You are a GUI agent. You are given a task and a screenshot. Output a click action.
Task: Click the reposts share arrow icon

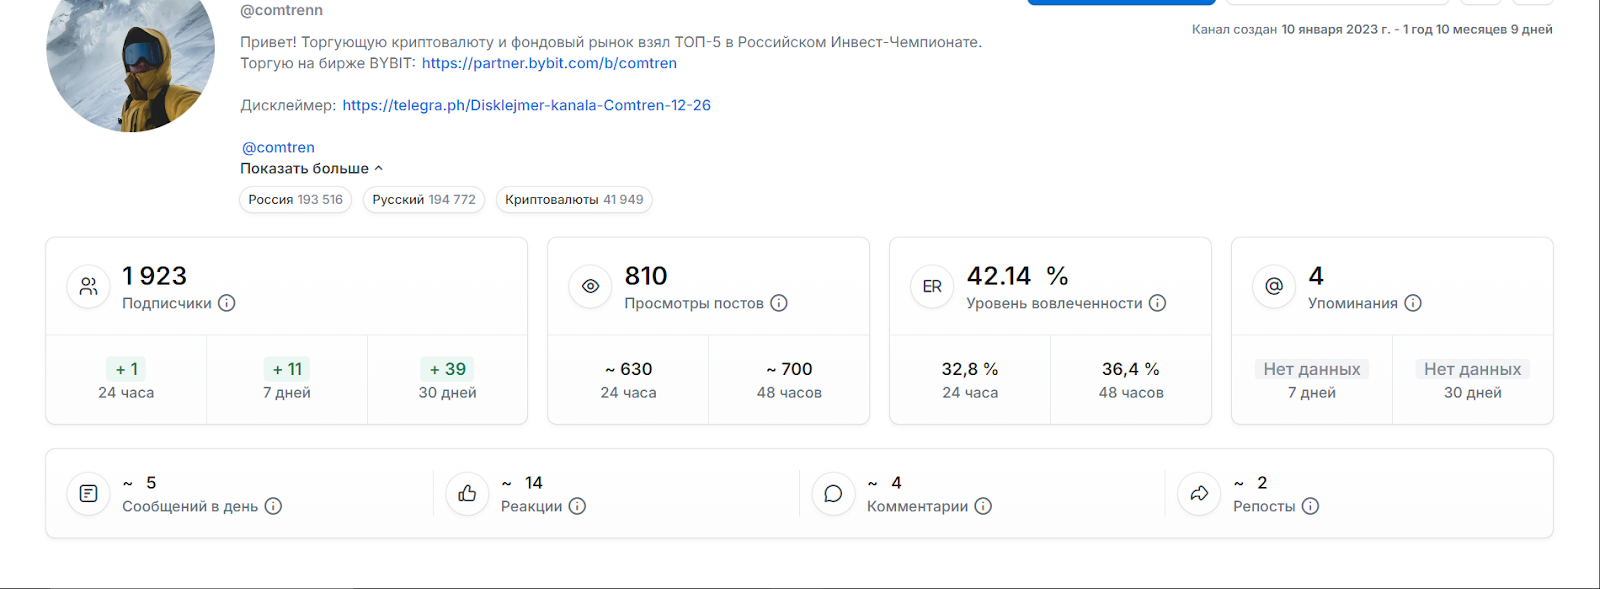[x=1199, y=494]
